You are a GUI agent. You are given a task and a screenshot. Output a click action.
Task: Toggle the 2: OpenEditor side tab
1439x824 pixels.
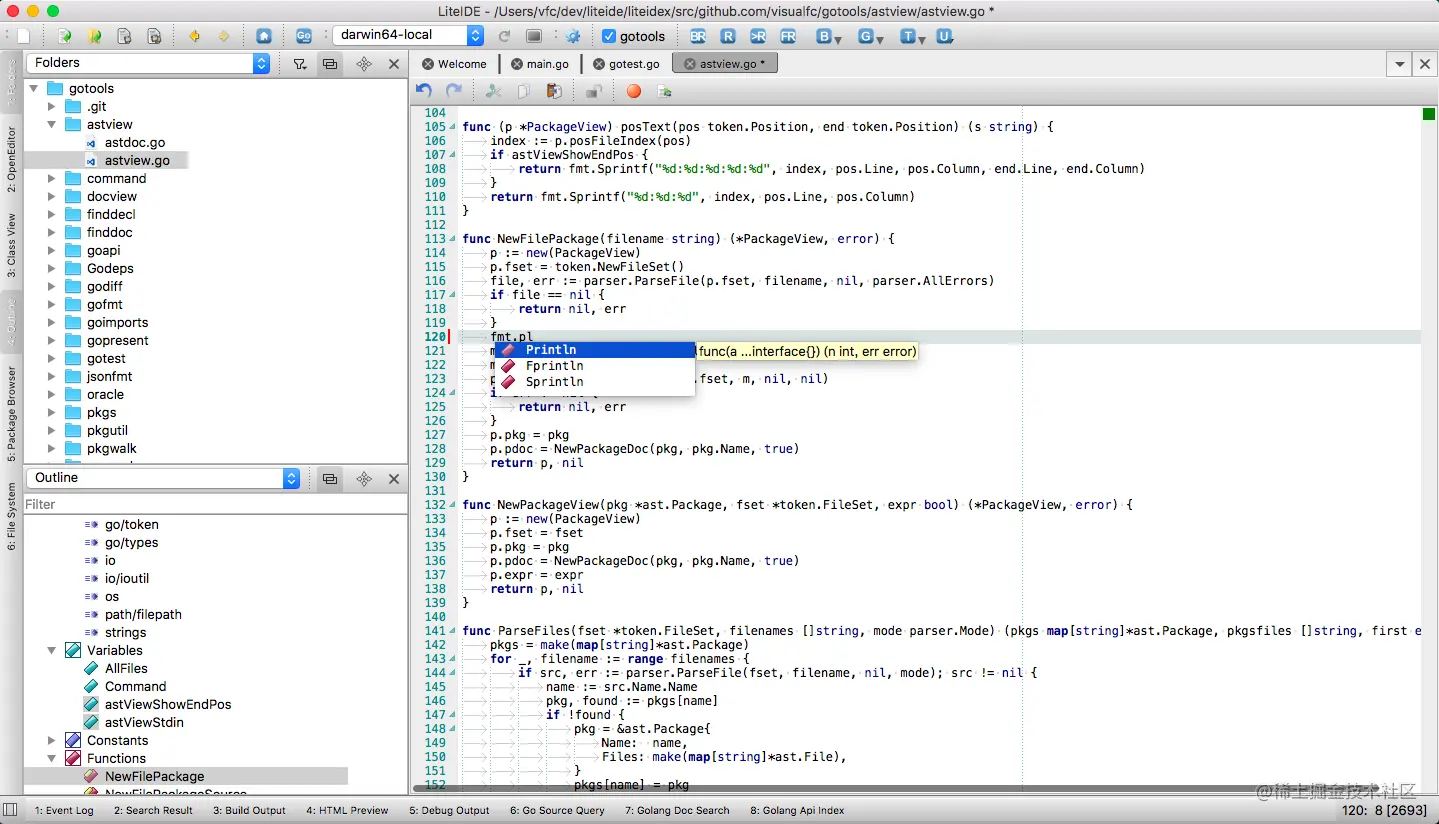tap(11, 159)
